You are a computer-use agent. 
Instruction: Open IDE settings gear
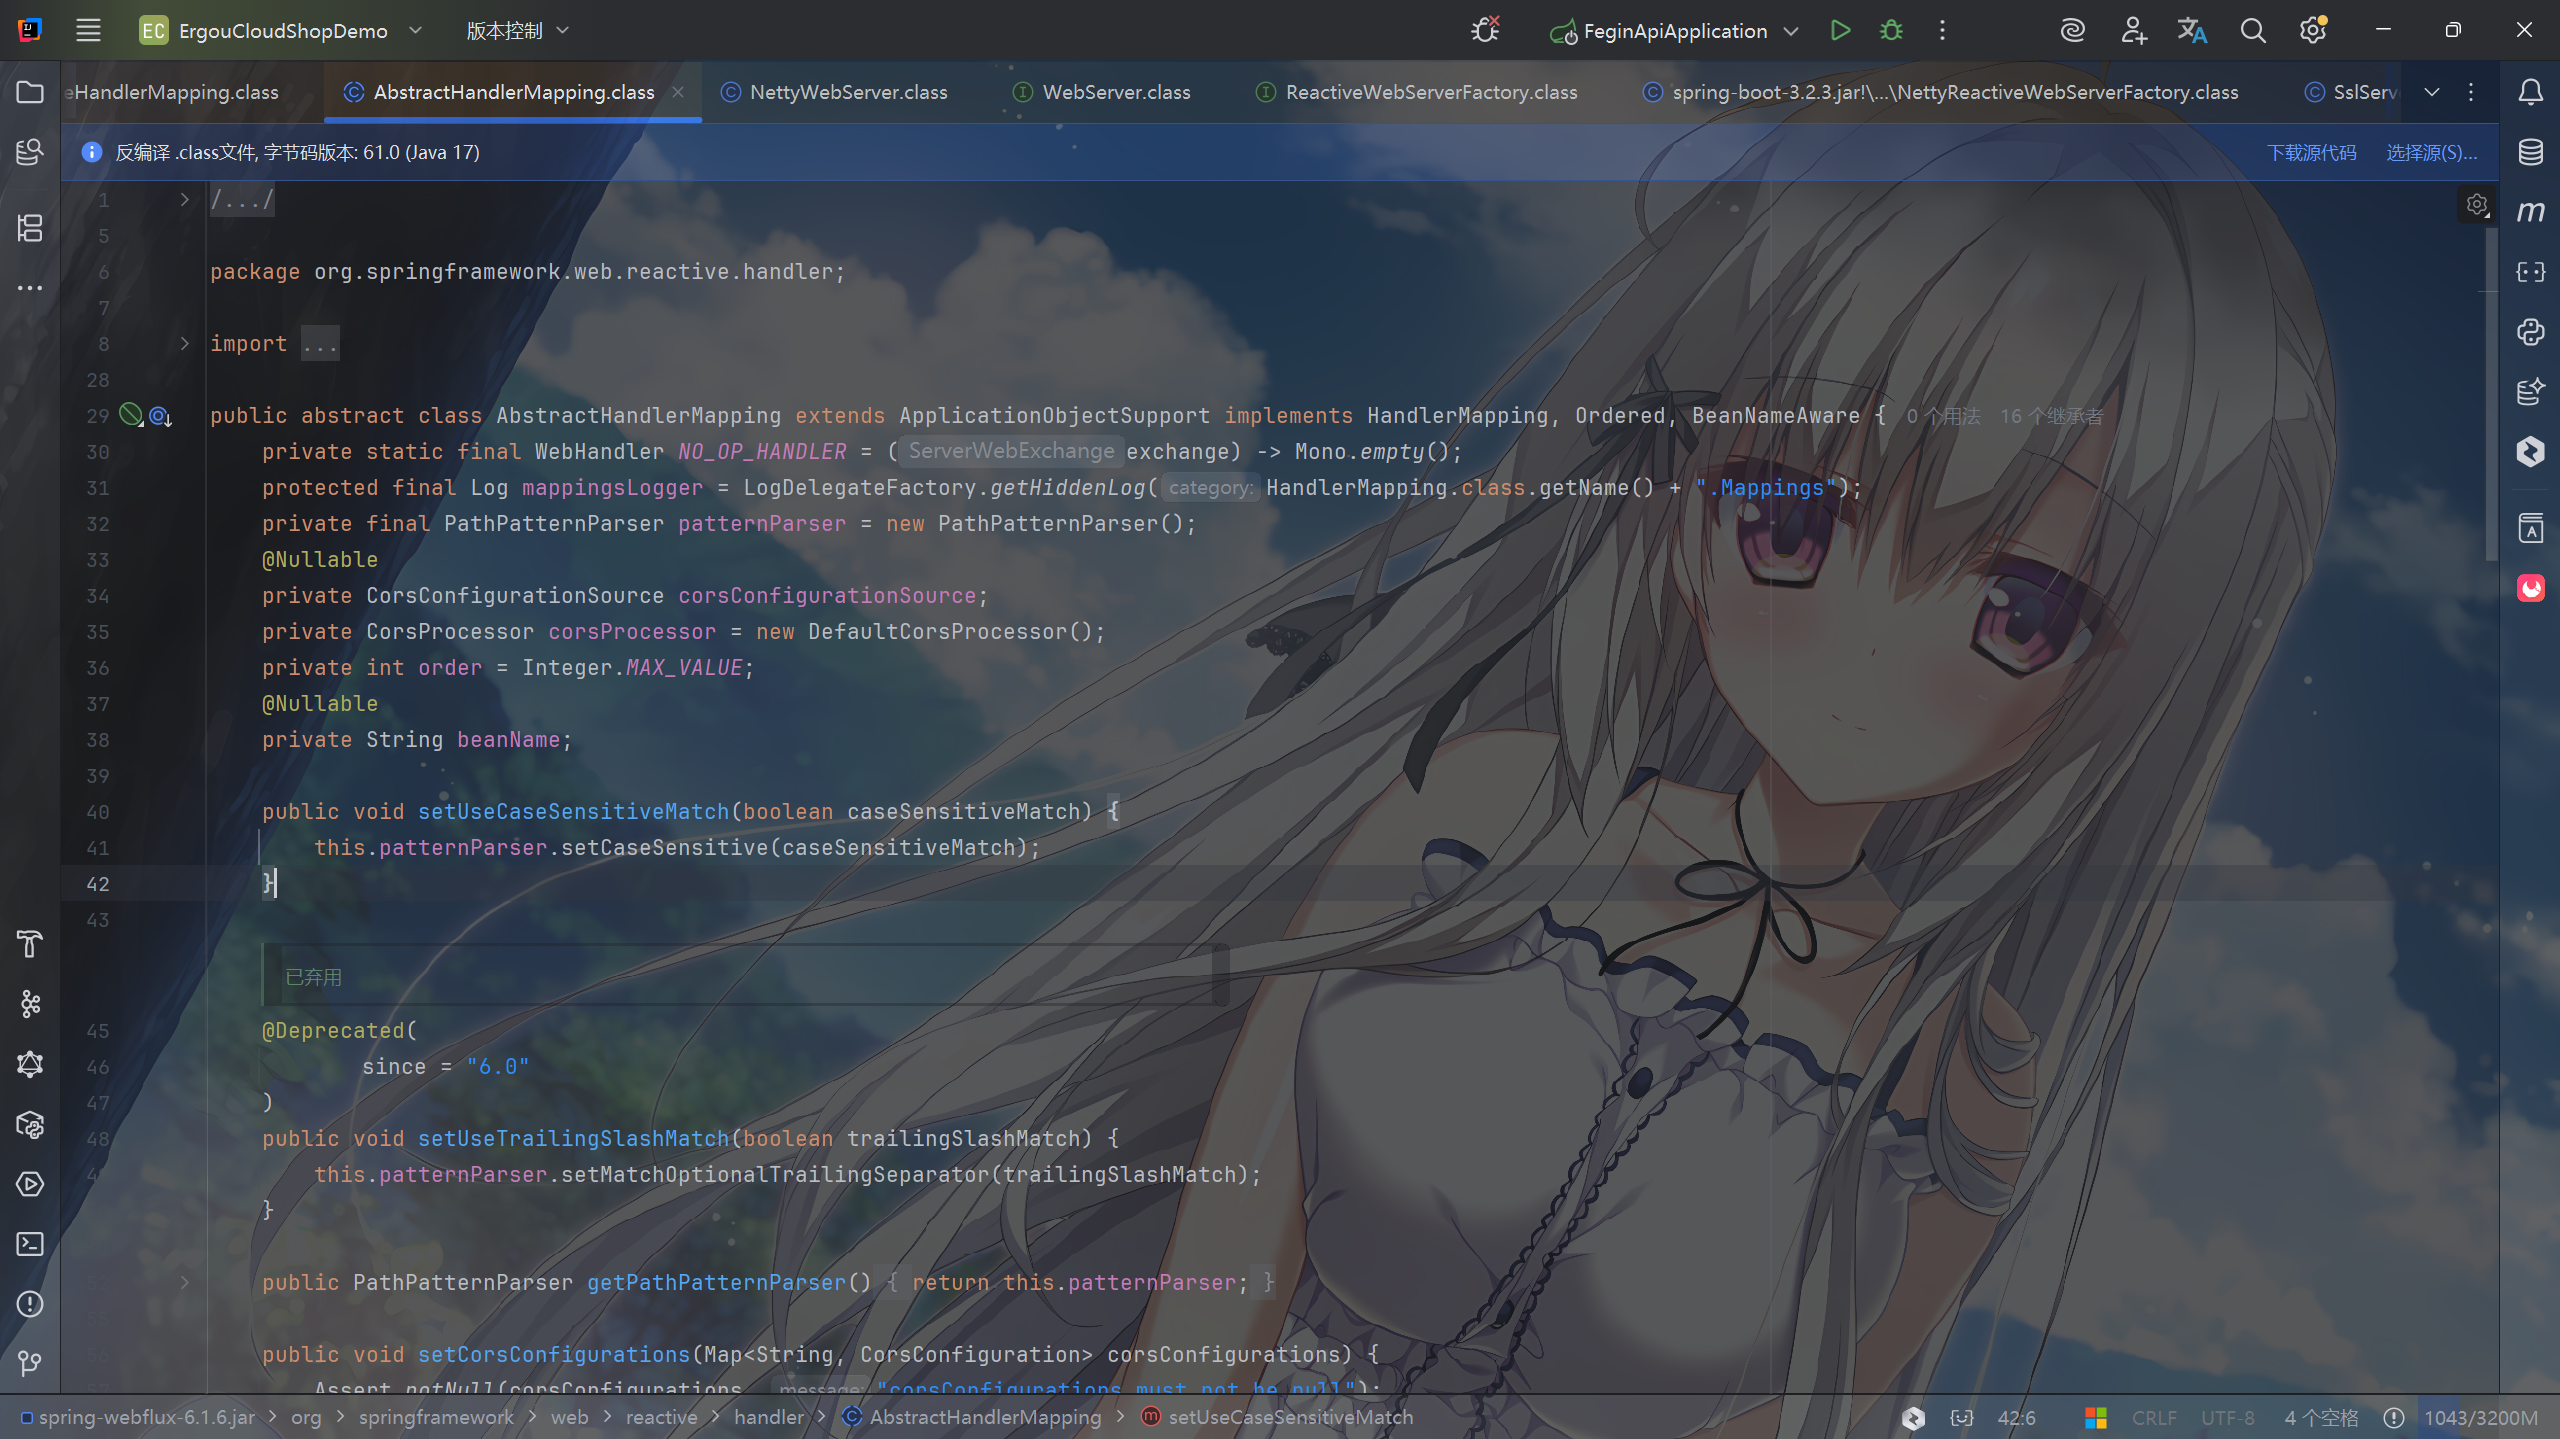click(x=2313, y=30)
